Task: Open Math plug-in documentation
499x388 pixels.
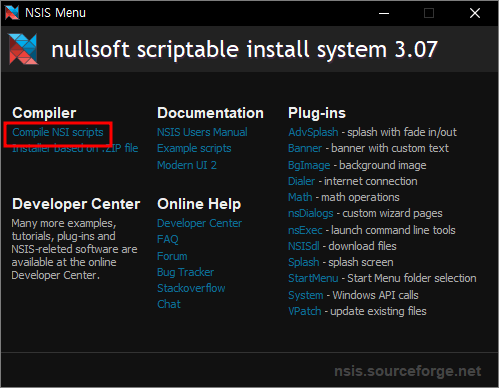Action: click(300, 197)
